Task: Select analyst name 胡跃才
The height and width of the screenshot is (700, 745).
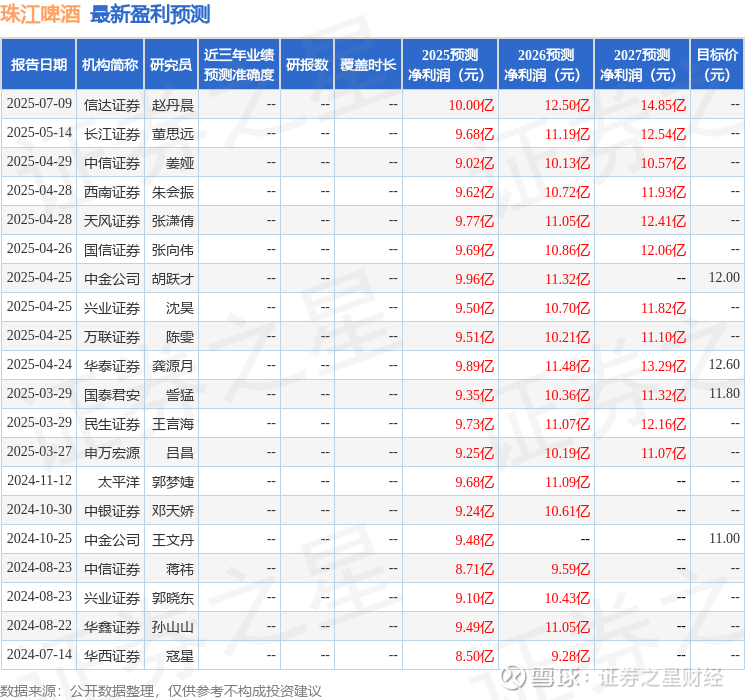Action: 173,279
